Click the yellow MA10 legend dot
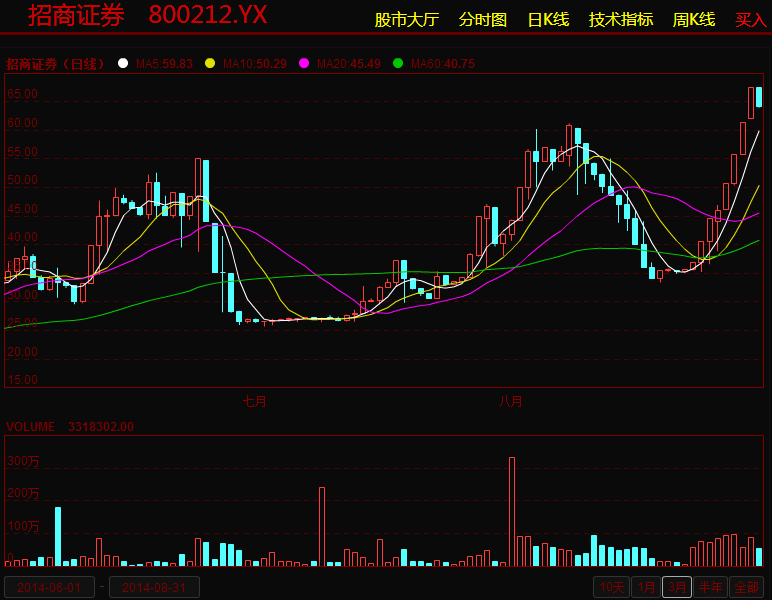The width and height of the screenshot is (772, 600). point(210,63)
